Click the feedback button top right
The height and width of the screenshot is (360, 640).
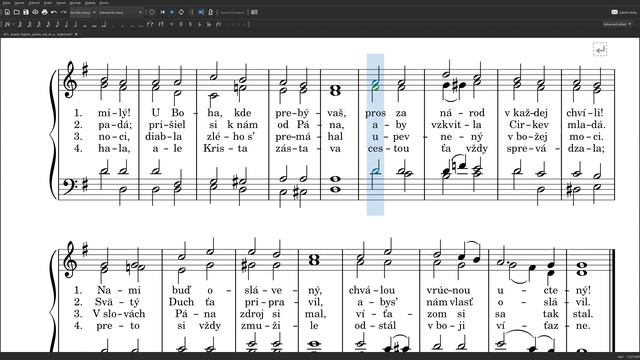(x=624, y=12)
